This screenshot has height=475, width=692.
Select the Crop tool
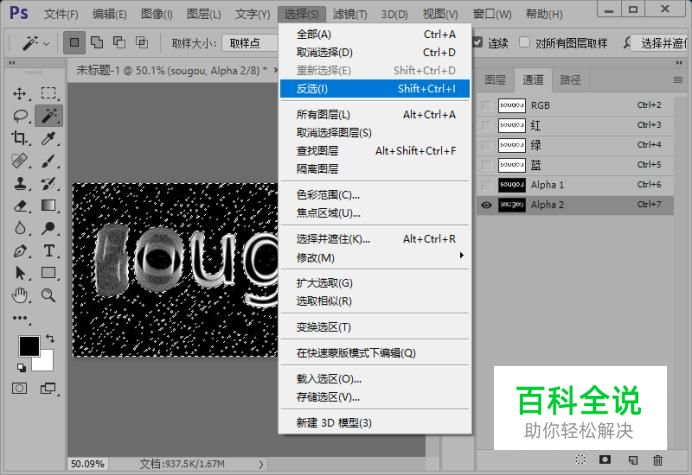(19, 138)
